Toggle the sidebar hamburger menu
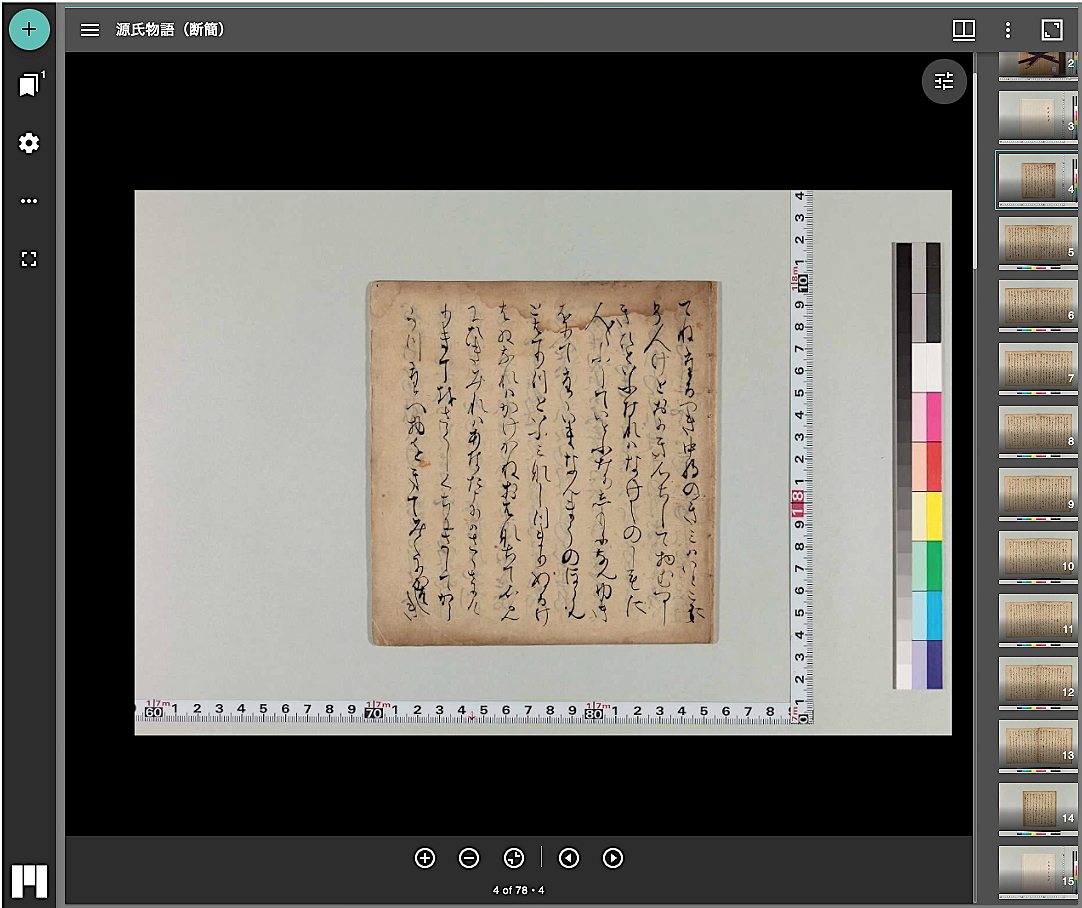The image size is (1082, 908). point(90,30)
